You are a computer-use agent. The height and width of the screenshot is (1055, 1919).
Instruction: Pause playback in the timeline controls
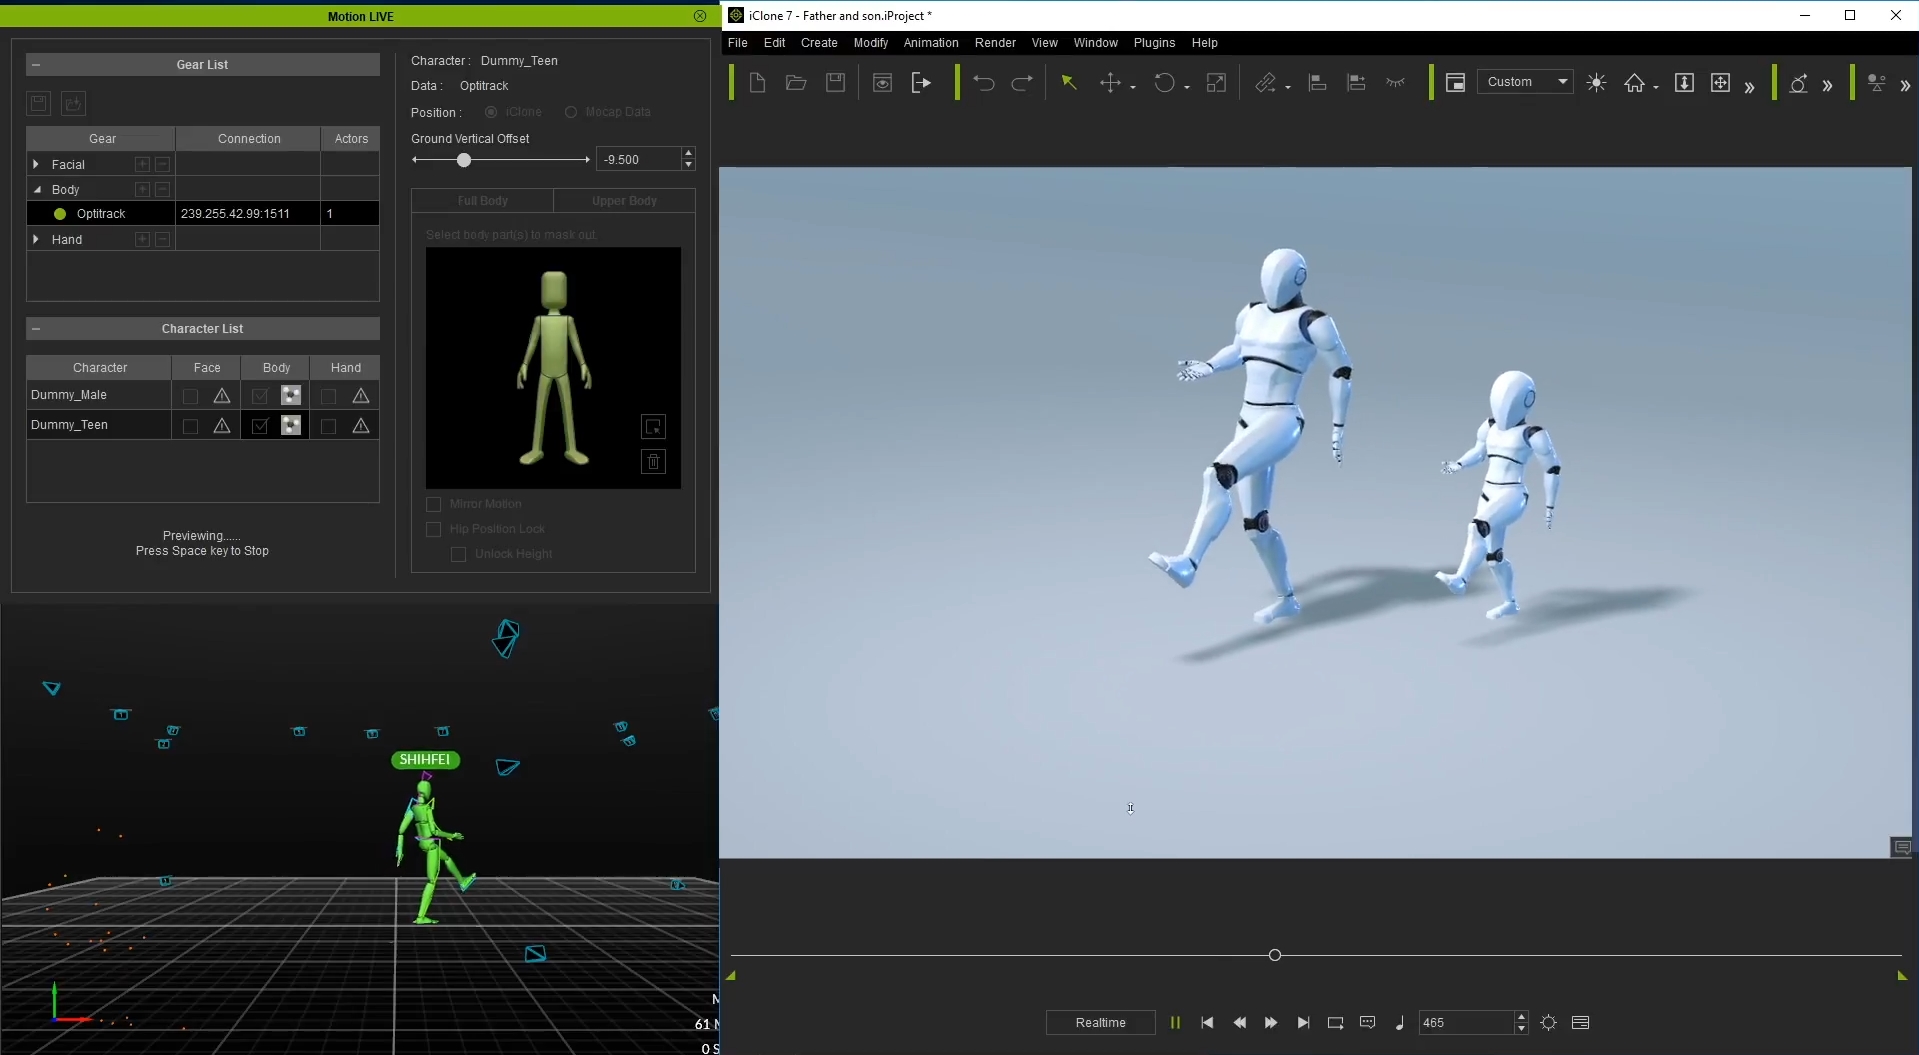click(x=1175, y=1022)
